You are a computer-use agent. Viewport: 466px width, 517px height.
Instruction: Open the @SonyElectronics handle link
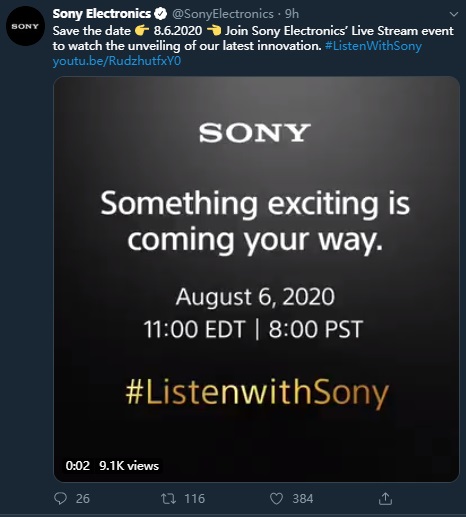tap(222, 14)
